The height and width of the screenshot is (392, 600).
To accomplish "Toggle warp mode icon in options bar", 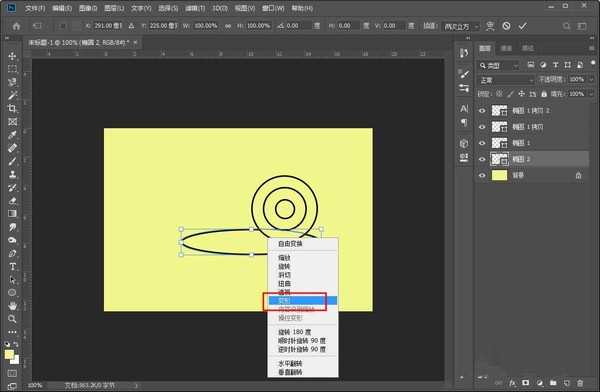I will [490, 26].
